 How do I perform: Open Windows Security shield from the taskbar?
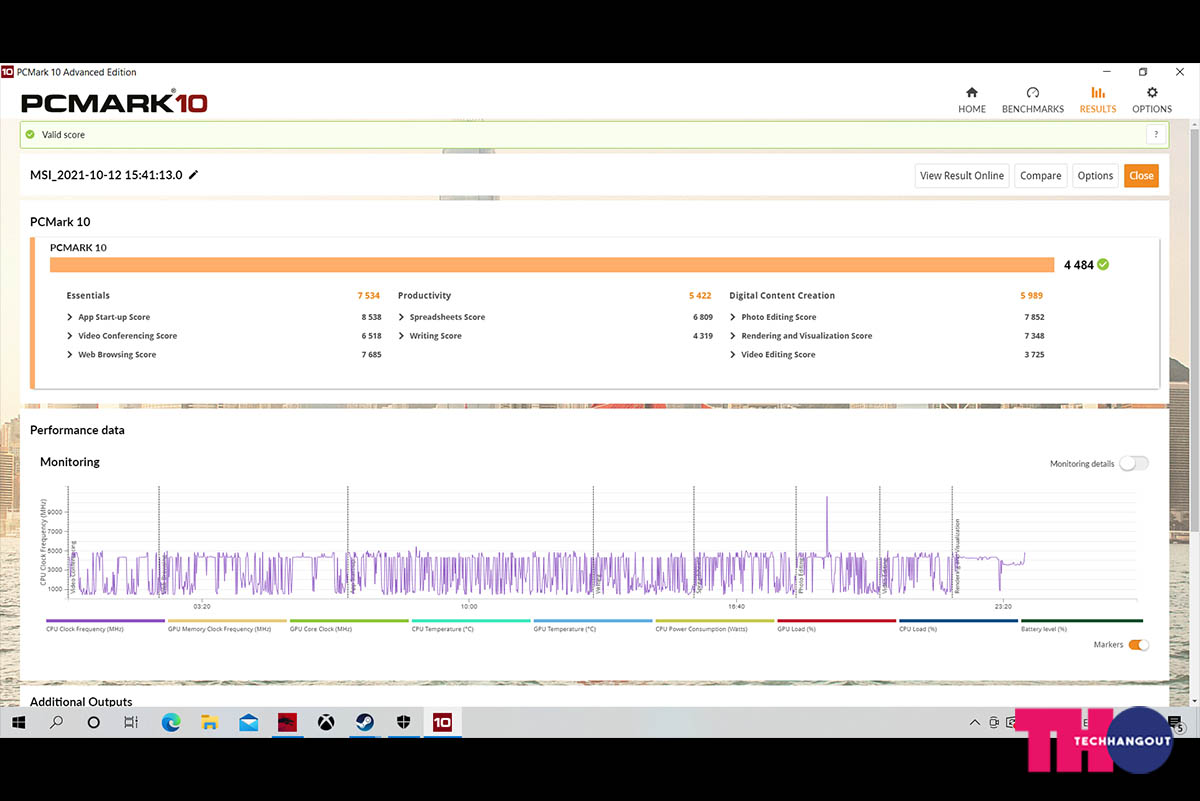403,722
